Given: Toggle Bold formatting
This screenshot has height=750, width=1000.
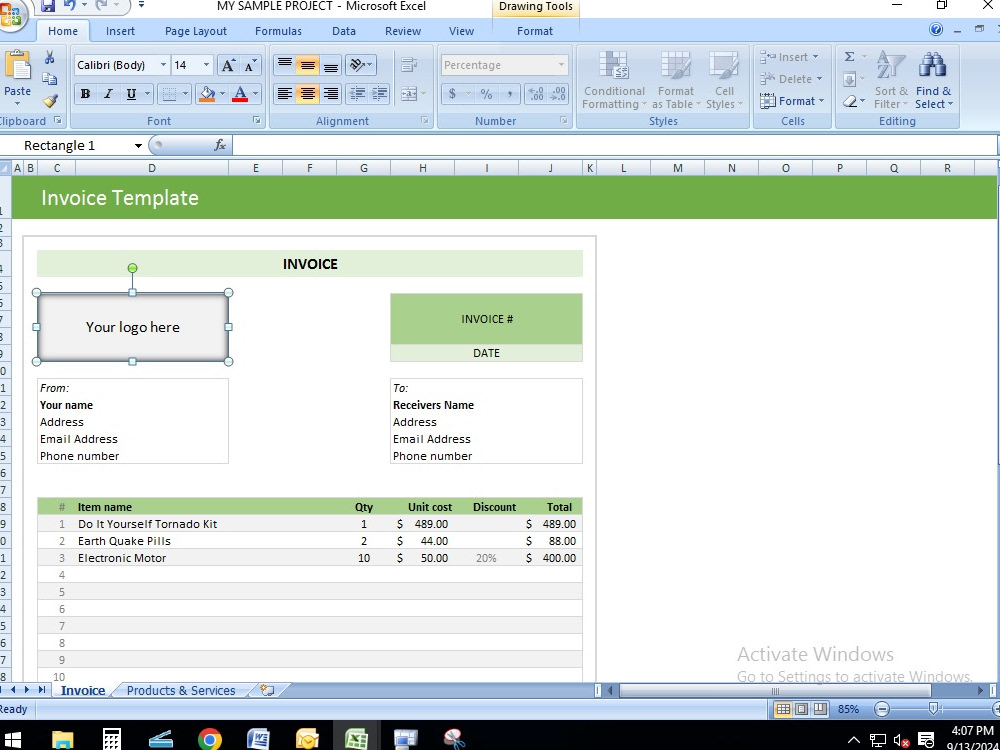Looking at the screenshot, I should pos(85,94).
